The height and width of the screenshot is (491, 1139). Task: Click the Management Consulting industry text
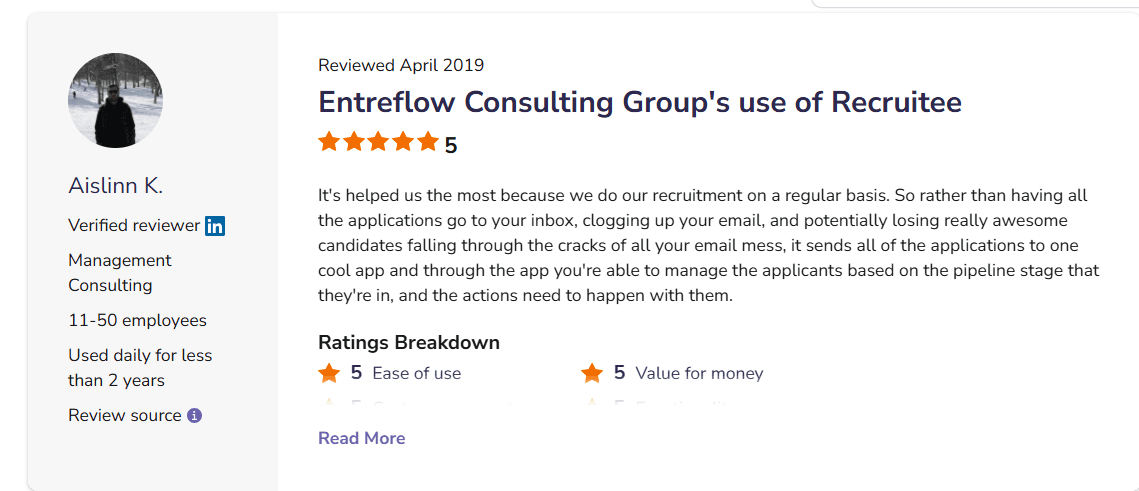tap(120, 273)
